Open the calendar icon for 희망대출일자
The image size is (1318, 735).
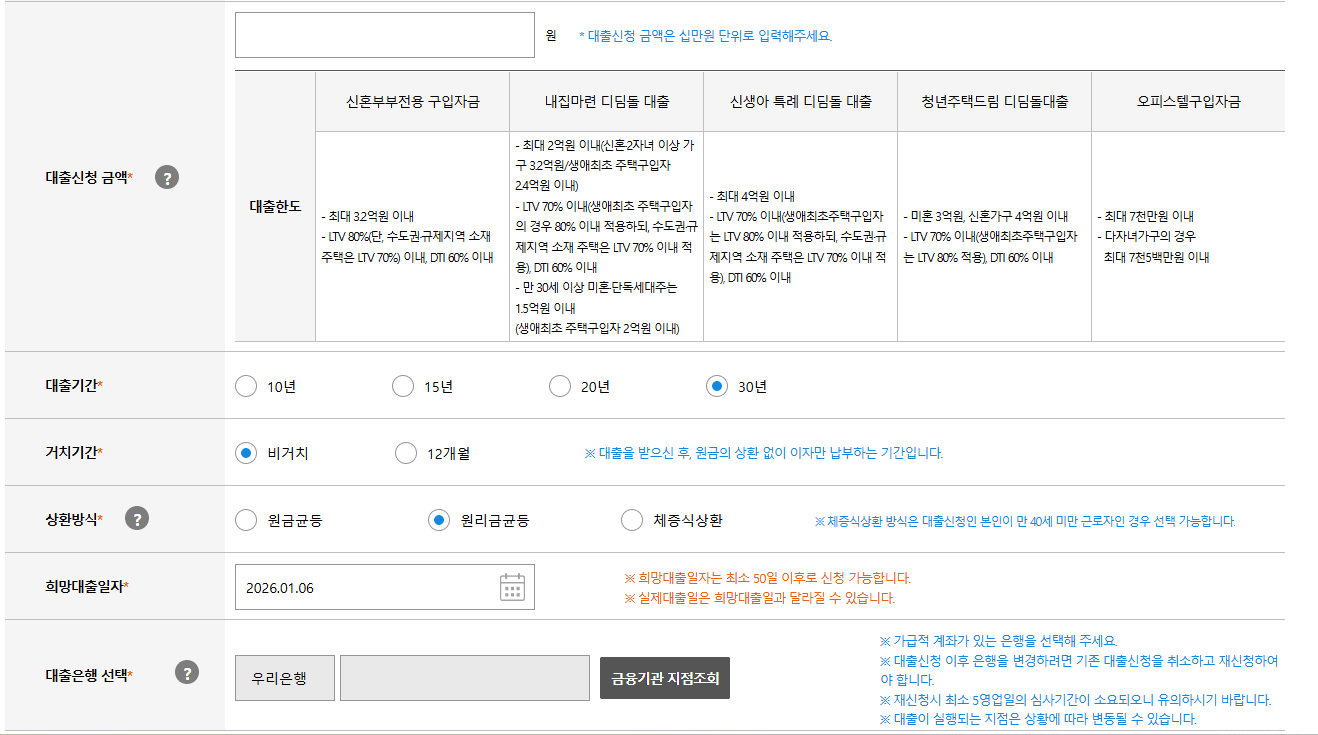click(512, 589)
